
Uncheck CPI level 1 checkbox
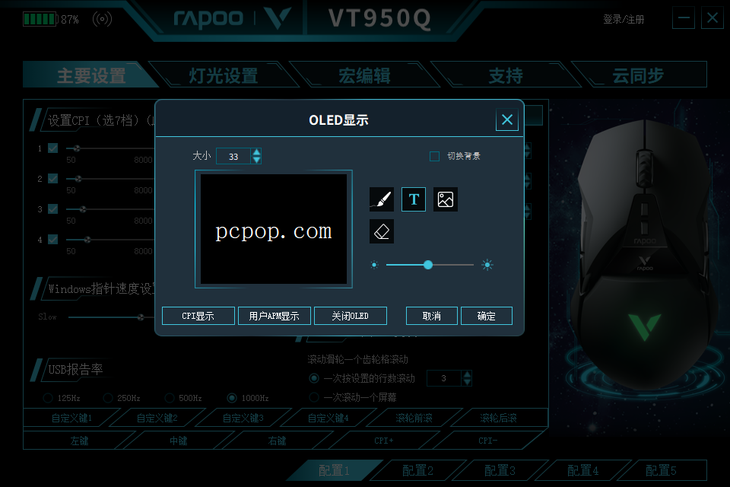click(53, 148)
